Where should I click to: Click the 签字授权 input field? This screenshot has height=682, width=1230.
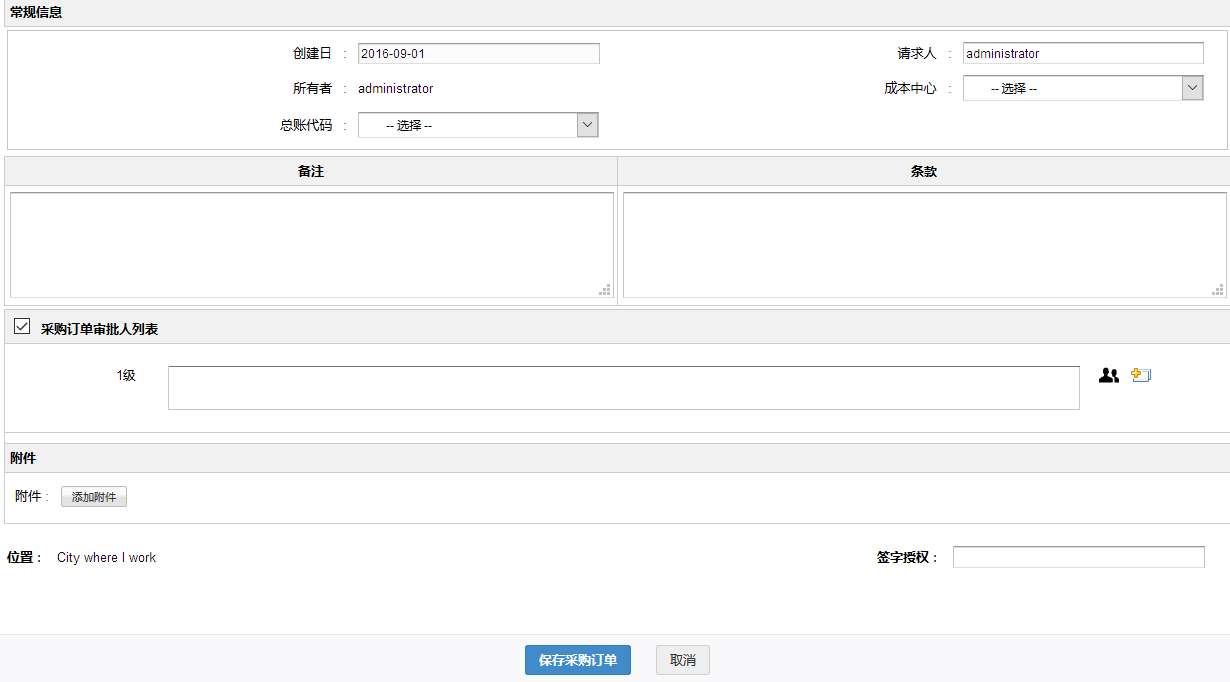pos(1078,557)
